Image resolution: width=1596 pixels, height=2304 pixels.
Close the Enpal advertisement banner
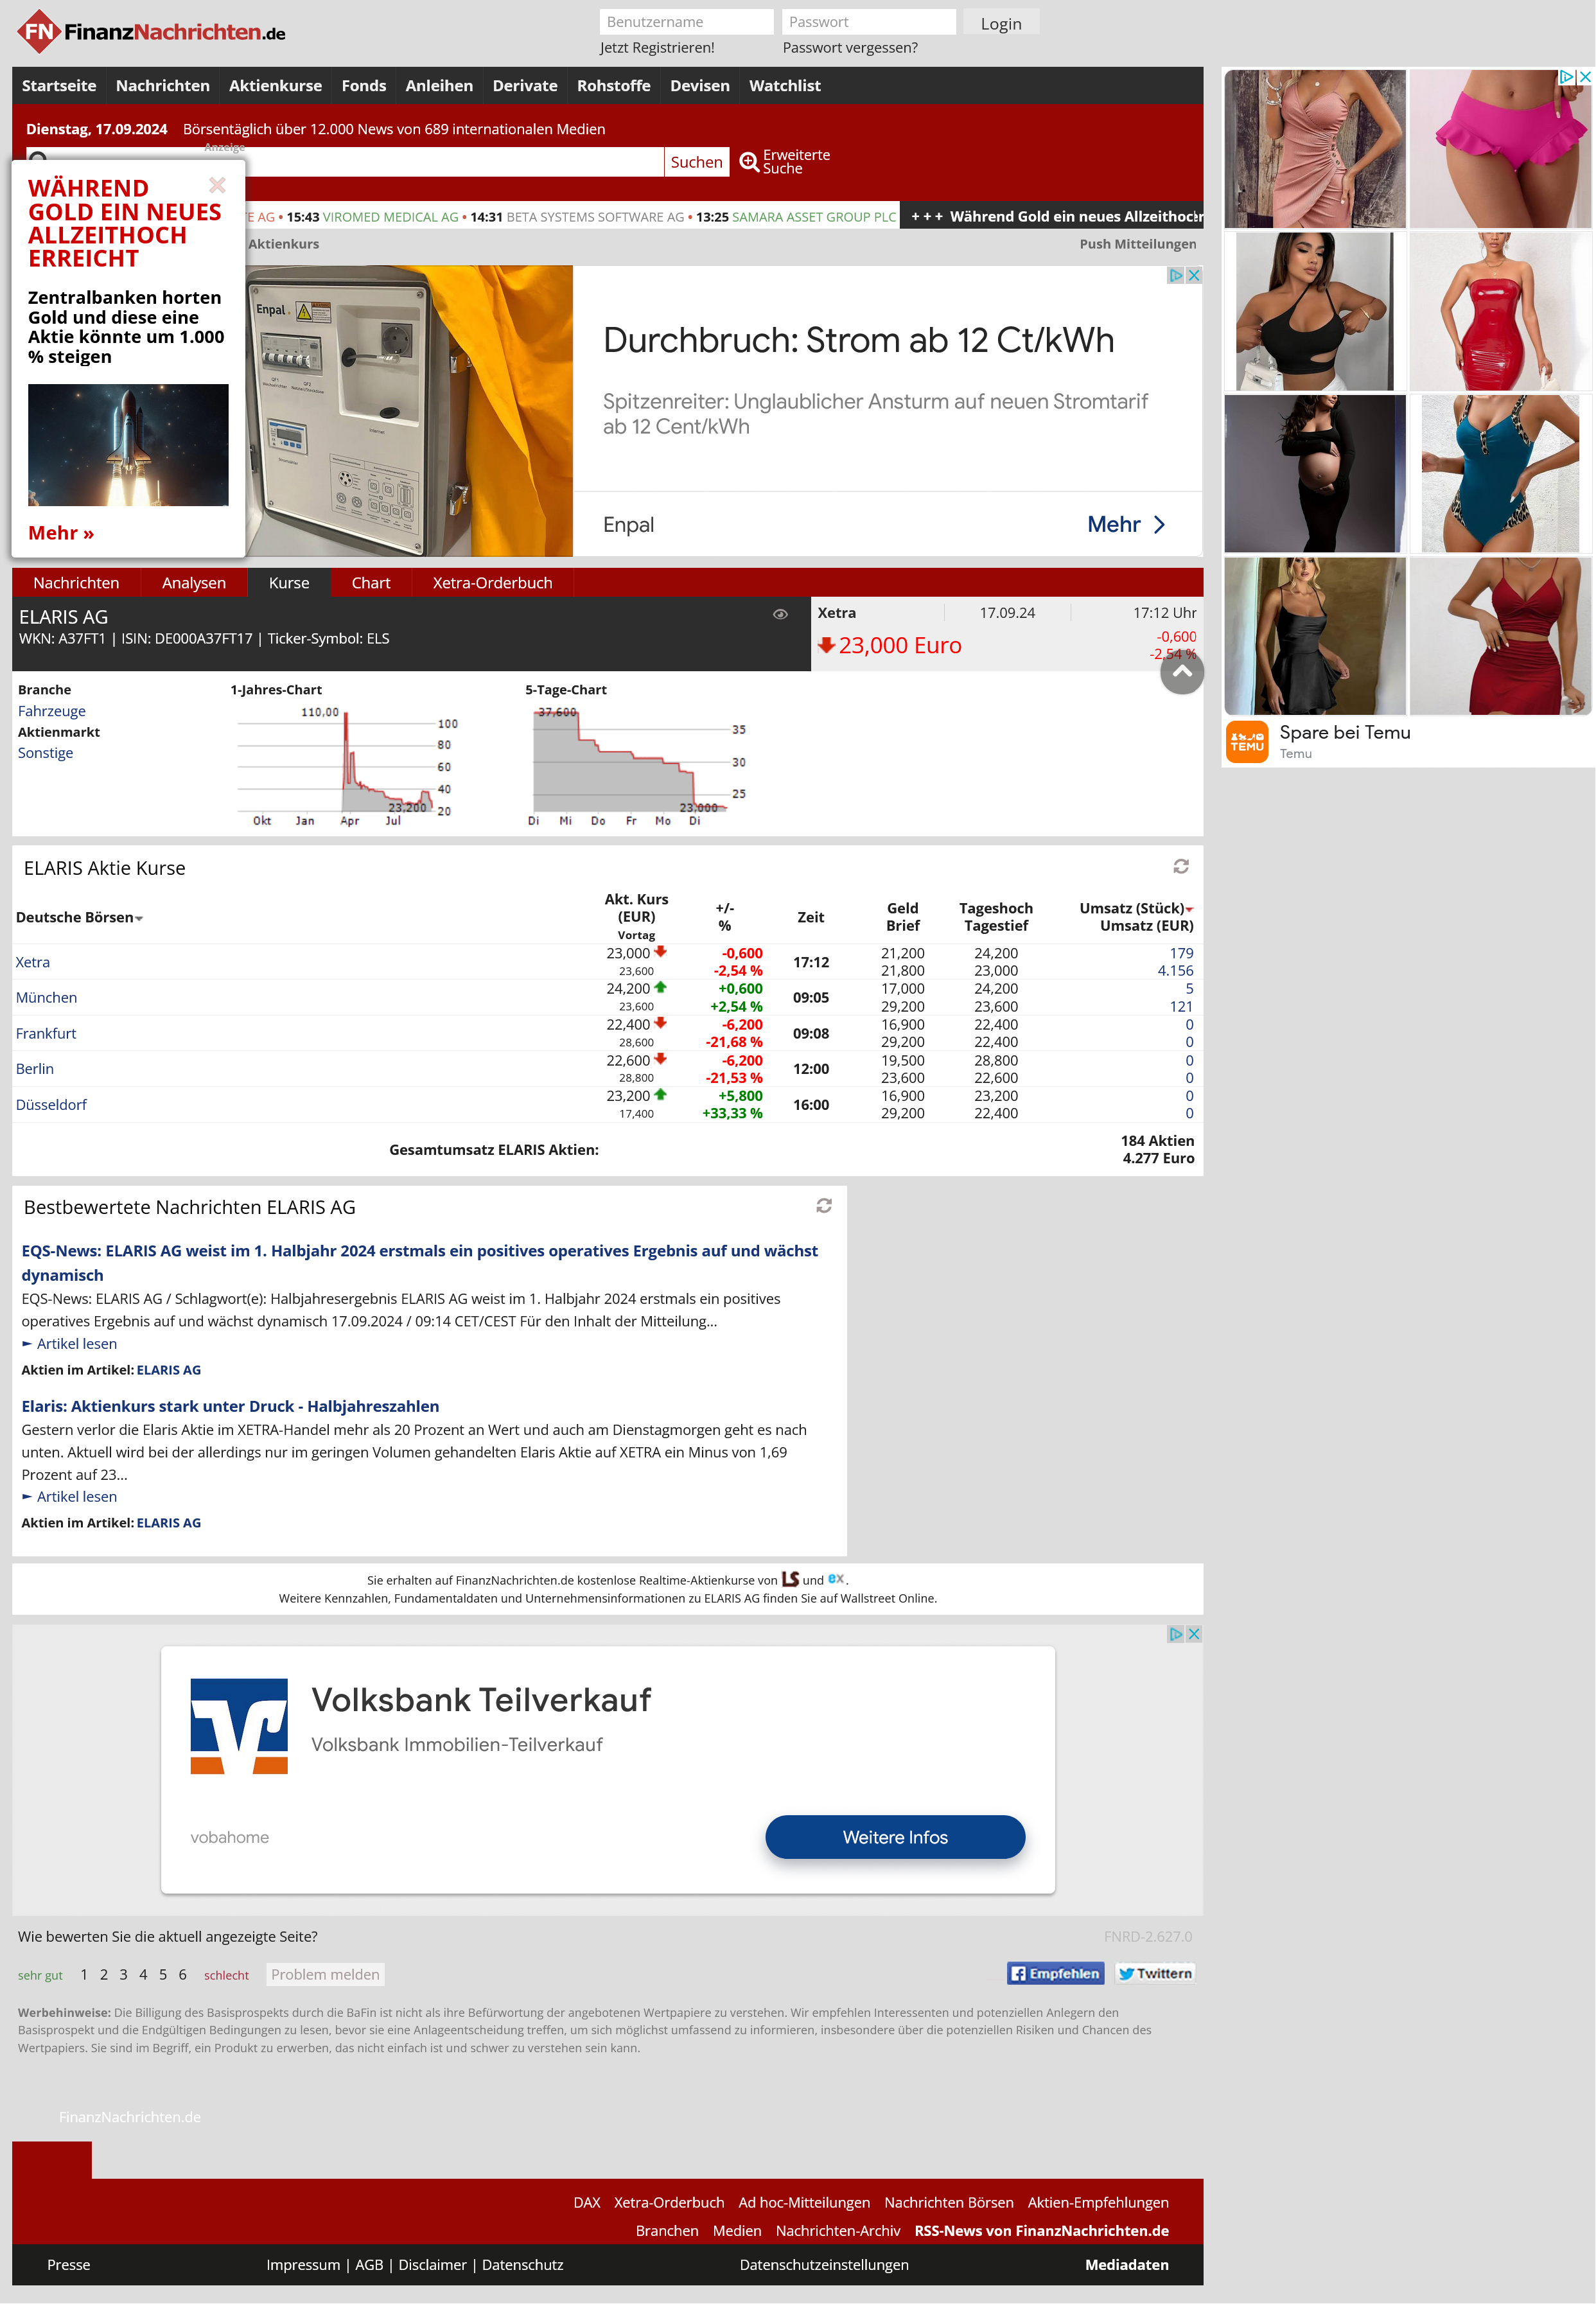tap(1193, 275)
